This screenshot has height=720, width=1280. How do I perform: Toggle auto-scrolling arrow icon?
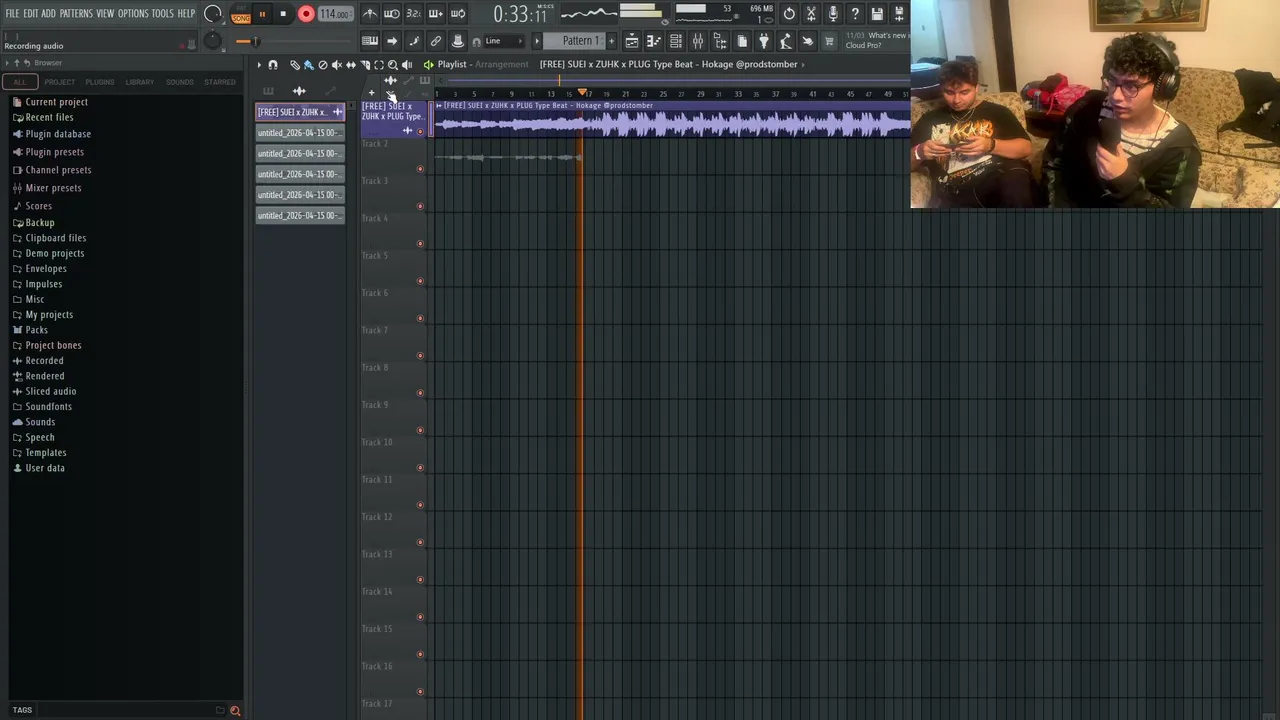point(392,41)
